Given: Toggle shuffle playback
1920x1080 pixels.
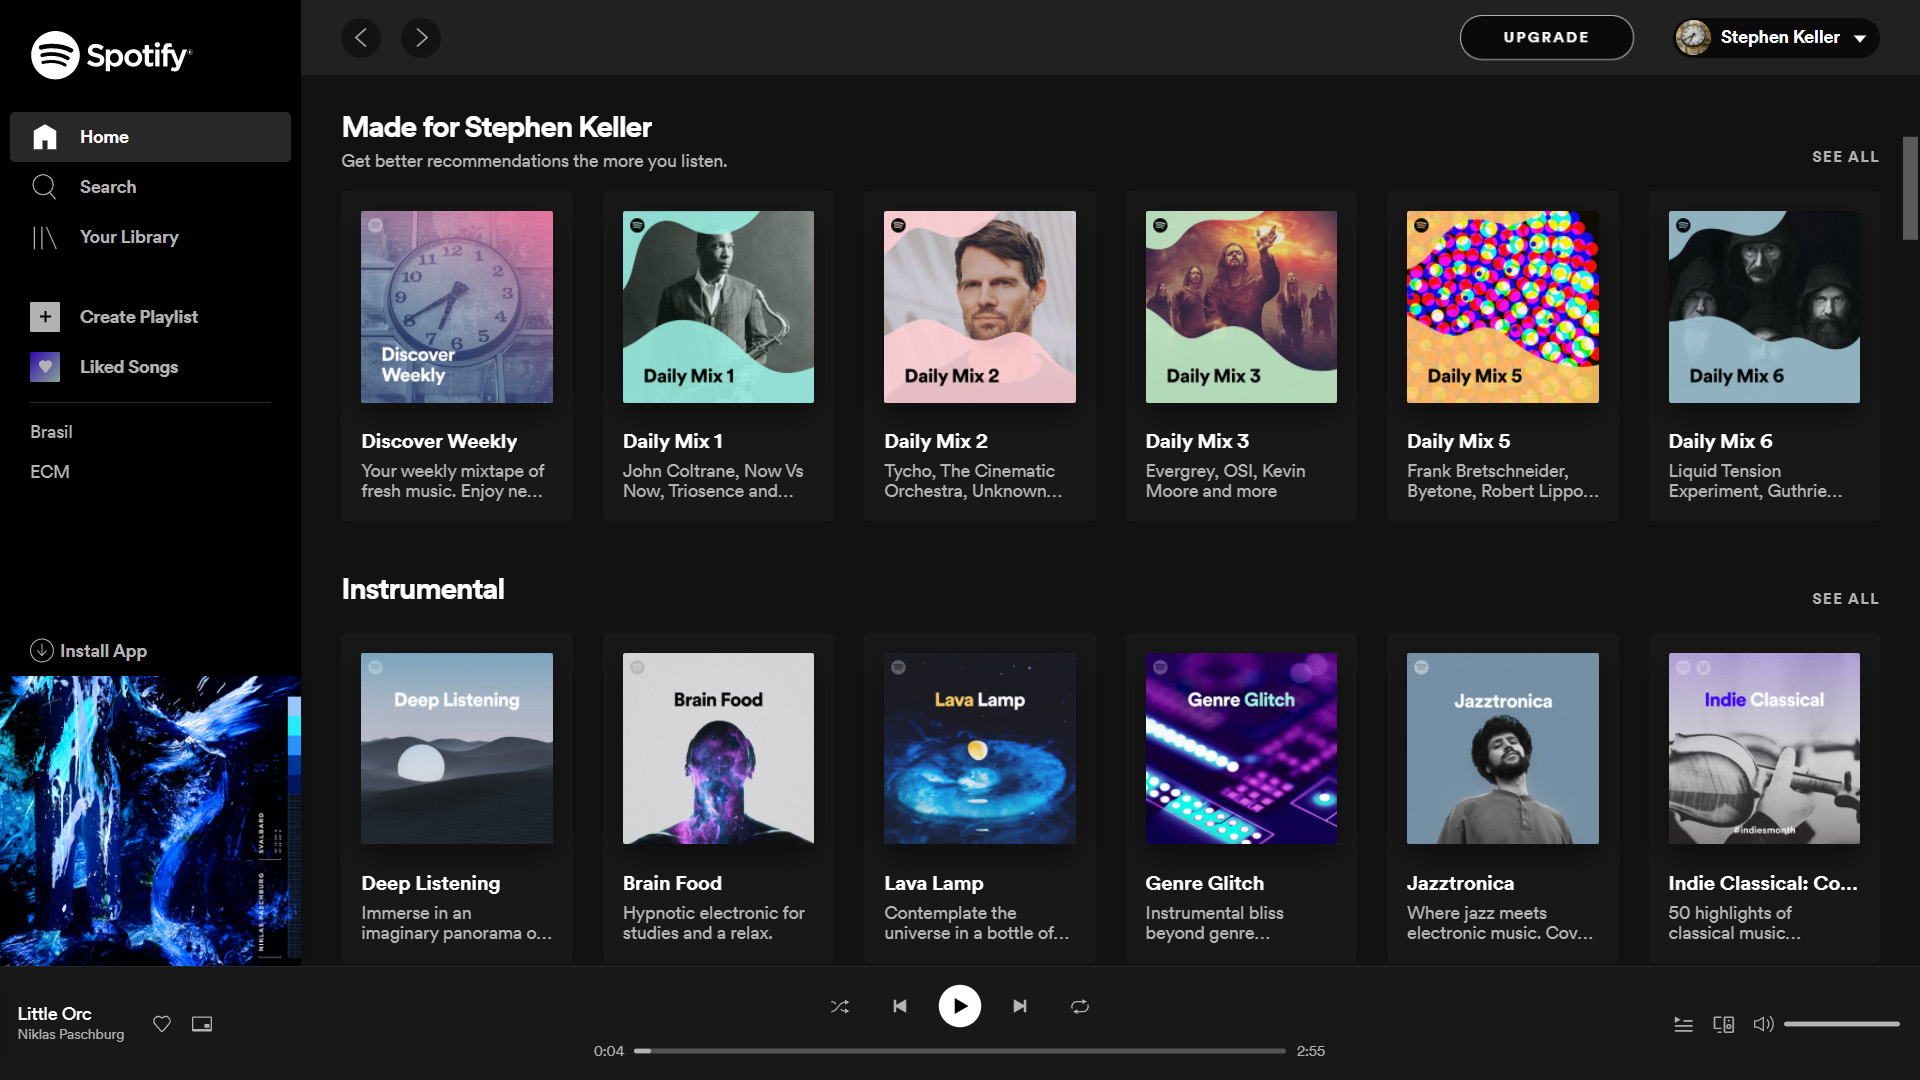Looking at the screenshot, I should [840, 1006].
